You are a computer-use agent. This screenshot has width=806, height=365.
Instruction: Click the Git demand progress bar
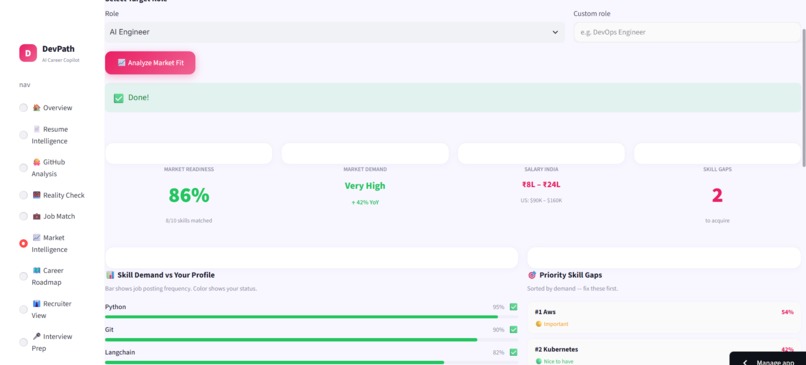click(311, 339)
